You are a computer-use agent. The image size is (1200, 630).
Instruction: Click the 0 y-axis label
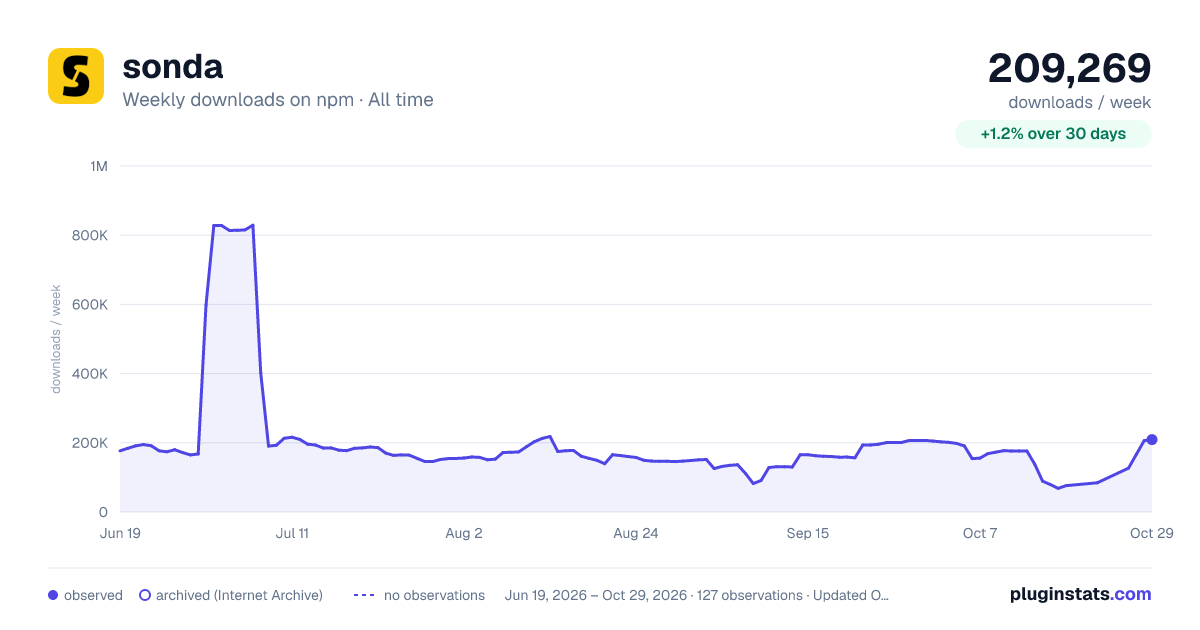pyautogui.click(x=104, y=512)
